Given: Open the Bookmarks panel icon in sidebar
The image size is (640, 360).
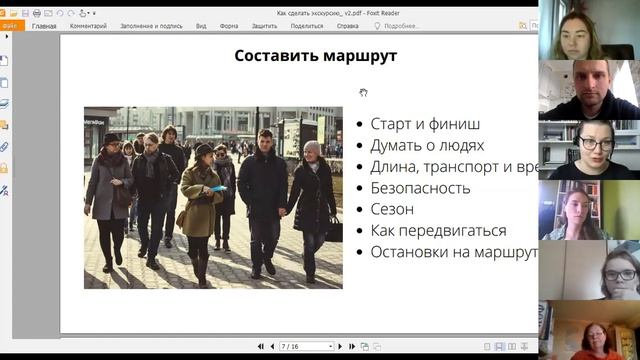Looking at the screenshot, I should (4, 61).
